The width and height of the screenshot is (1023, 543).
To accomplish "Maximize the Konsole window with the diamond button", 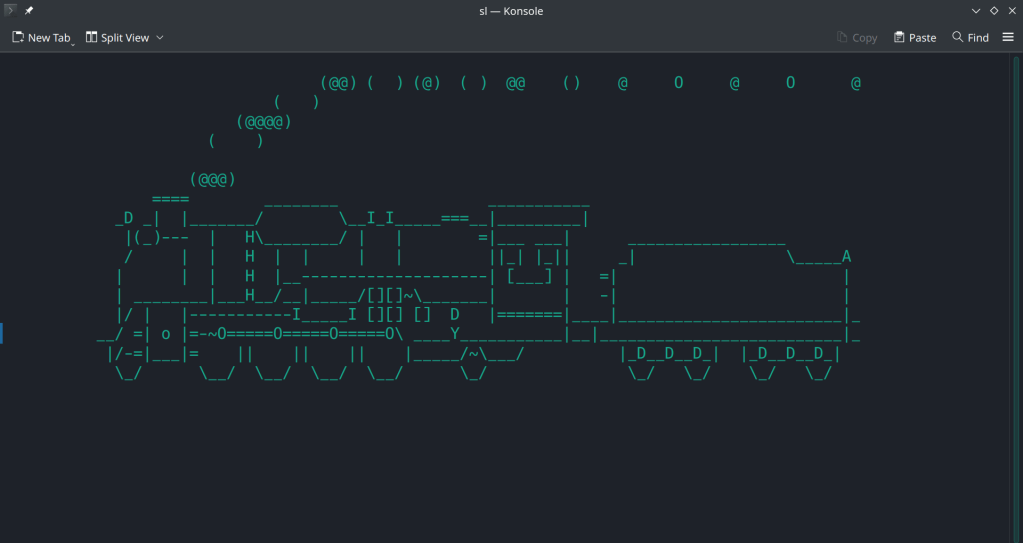I will [994, 11].
